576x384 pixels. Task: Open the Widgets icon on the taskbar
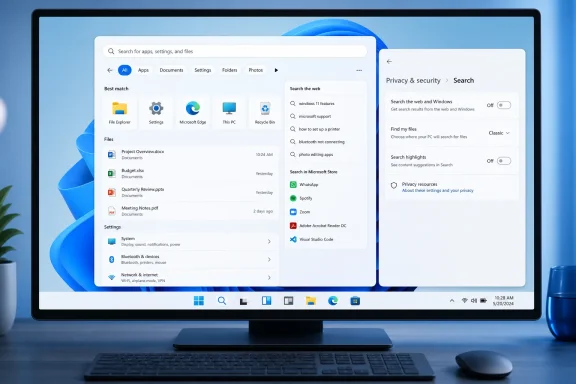pyautogui.click(x=266, y=301)
